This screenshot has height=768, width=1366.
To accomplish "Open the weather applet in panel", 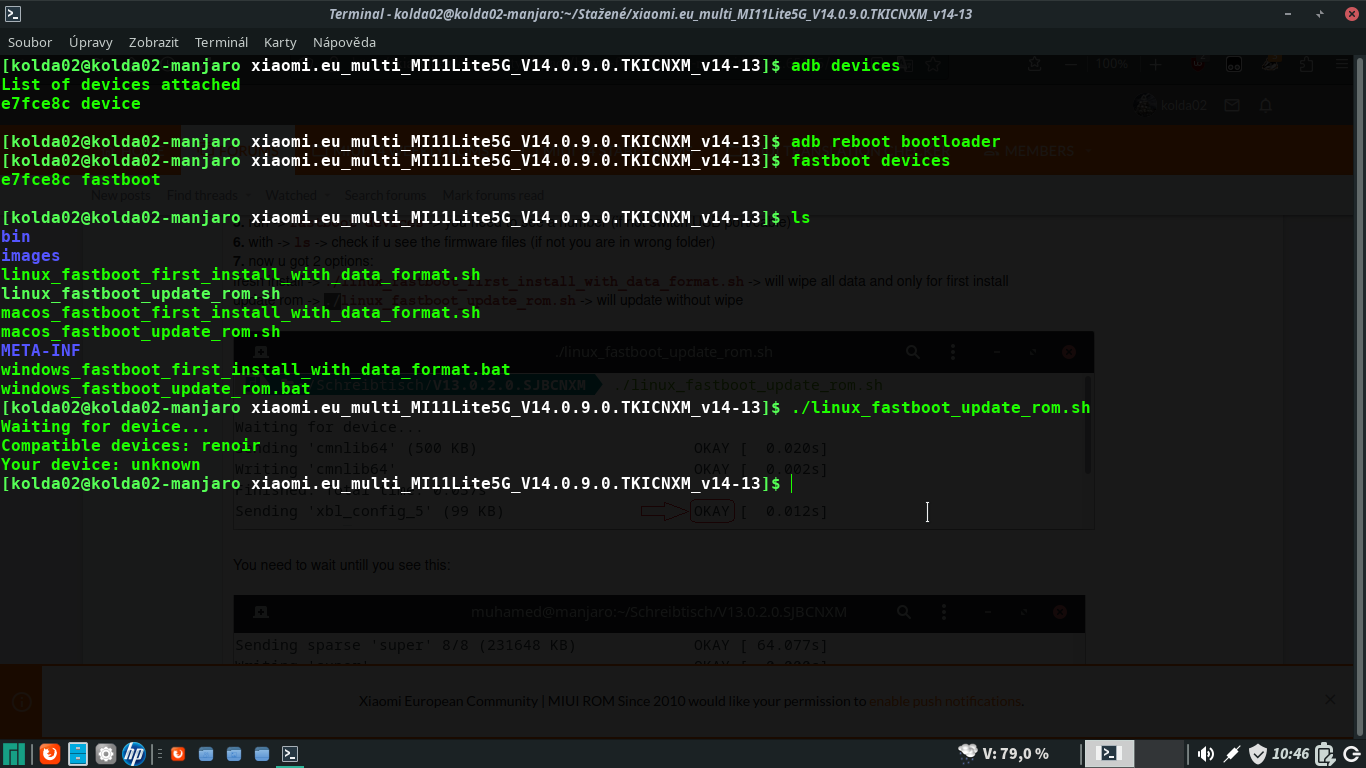I will pos(1004,754).
